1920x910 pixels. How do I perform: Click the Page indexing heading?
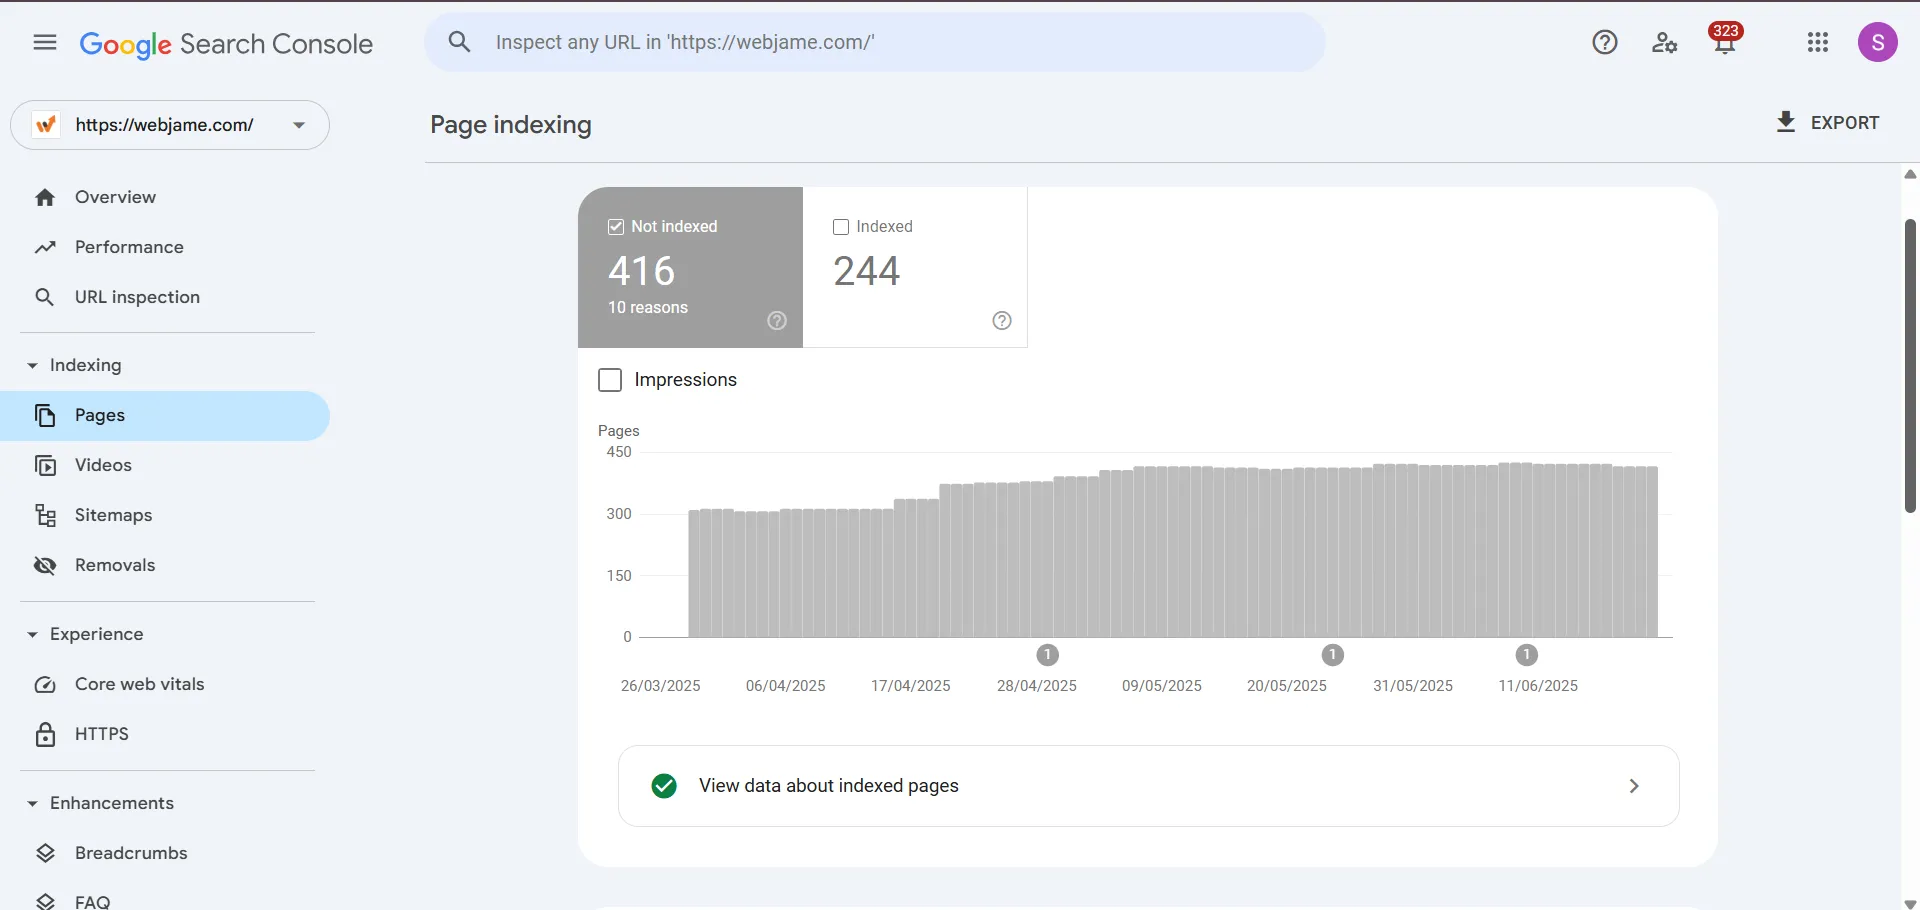(511, 125)
